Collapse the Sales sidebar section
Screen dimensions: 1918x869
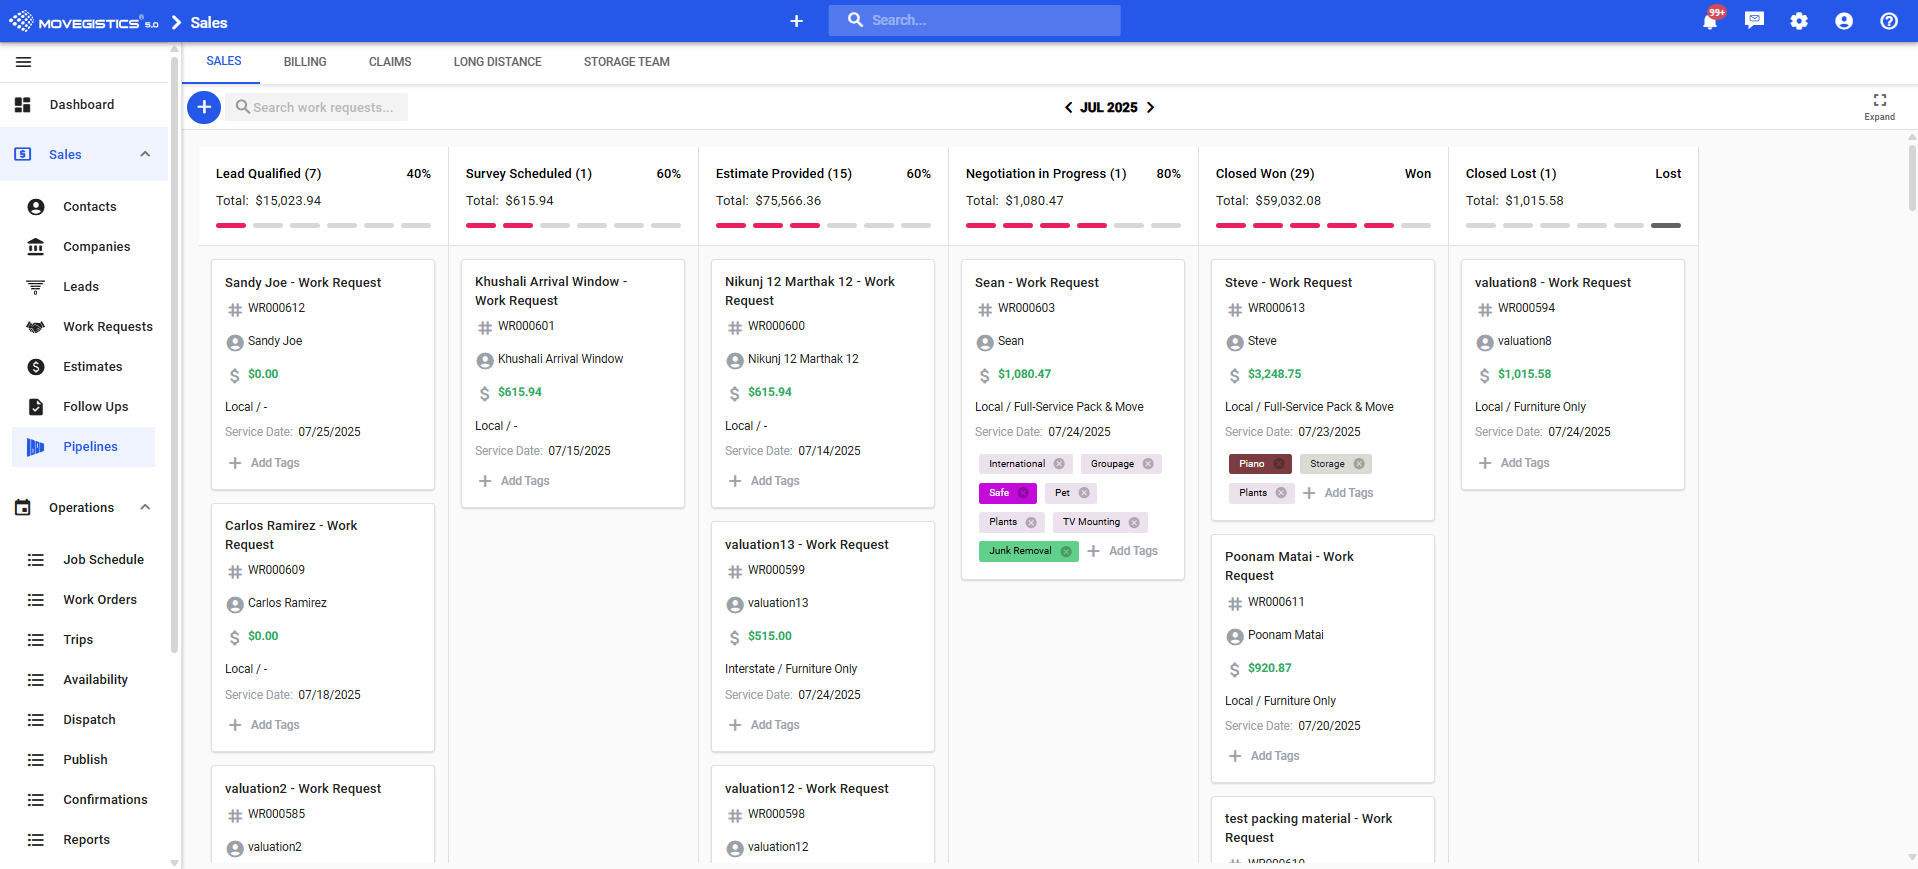click(145, 154)
